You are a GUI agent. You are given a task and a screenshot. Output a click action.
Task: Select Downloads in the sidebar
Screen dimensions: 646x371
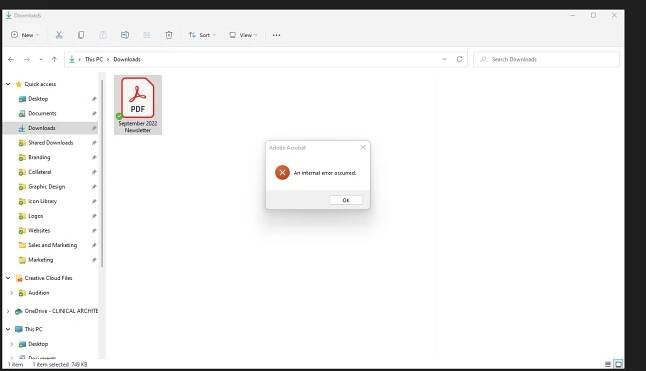(42, 128)
